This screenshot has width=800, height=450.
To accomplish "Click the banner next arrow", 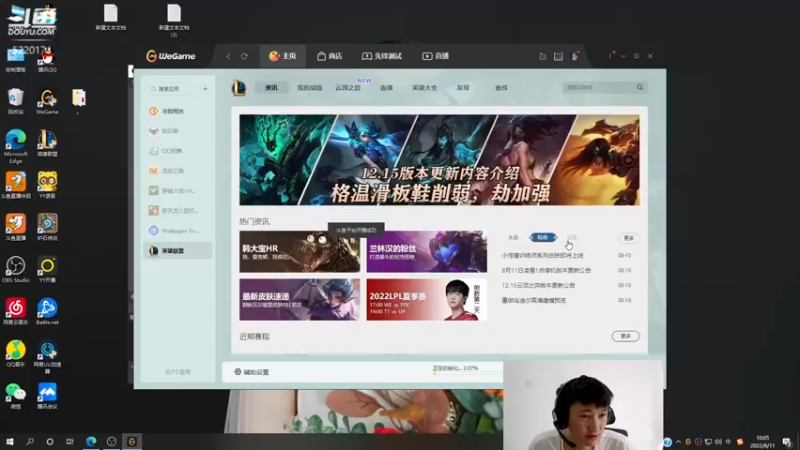I will pos(628,160).
